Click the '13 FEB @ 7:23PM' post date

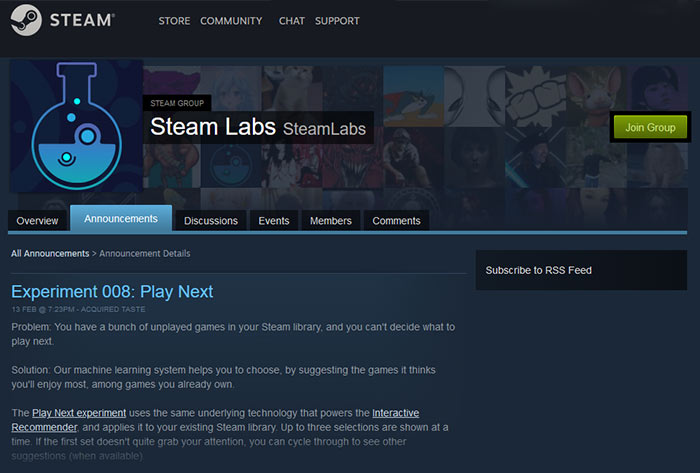click(x=43, y=309)
